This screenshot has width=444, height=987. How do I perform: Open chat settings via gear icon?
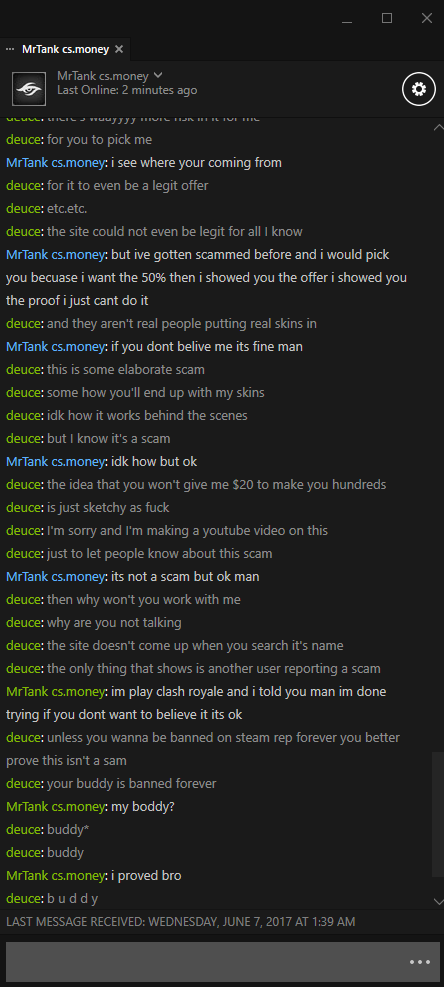point(419,89)
